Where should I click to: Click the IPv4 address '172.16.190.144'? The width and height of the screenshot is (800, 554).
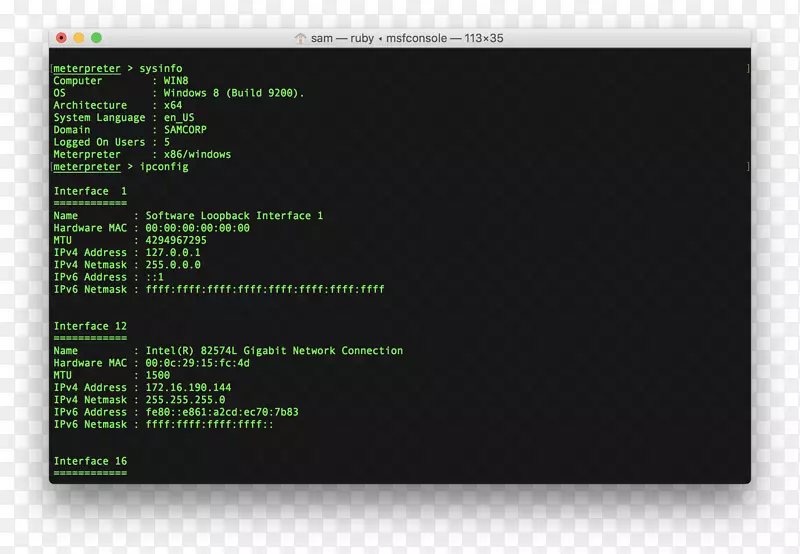pyautogui.click(x=188, y=387)
